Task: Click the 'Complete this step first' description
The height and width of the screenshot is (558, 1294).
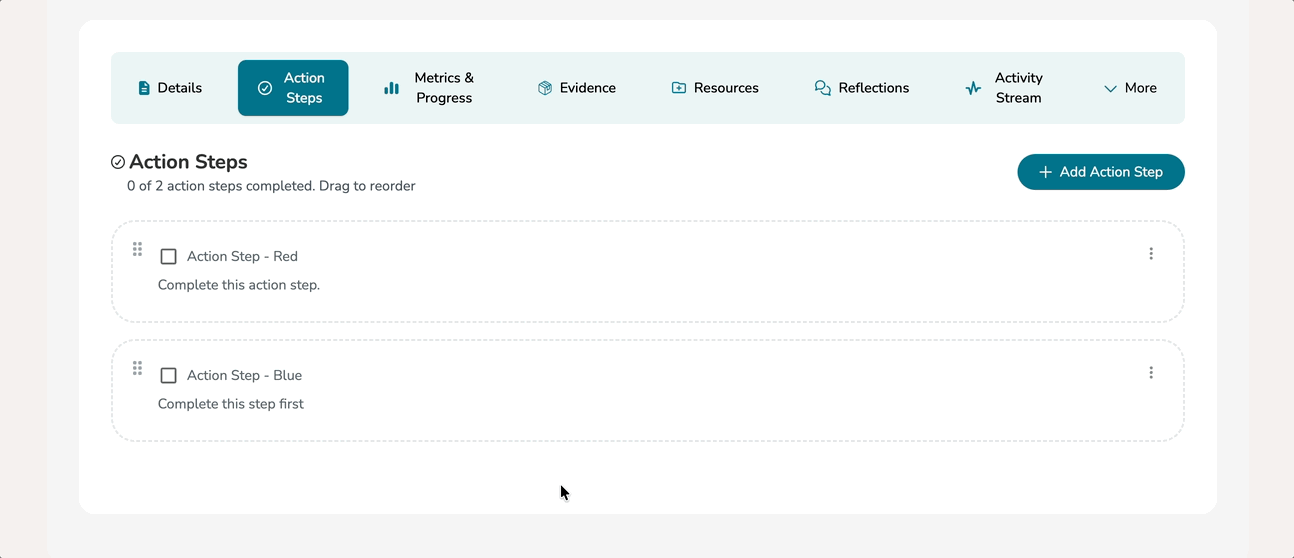Action: (231, 404)
